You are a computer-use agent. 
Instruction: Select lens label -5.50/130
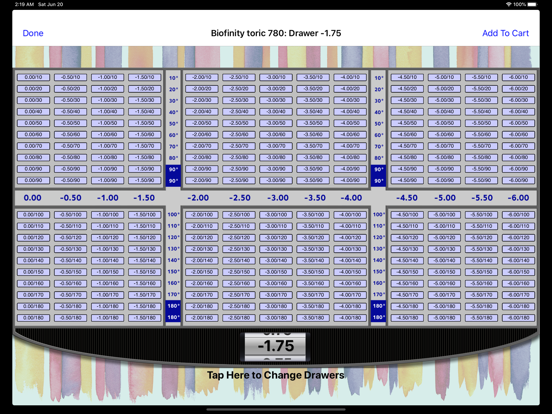coord(481,249)
